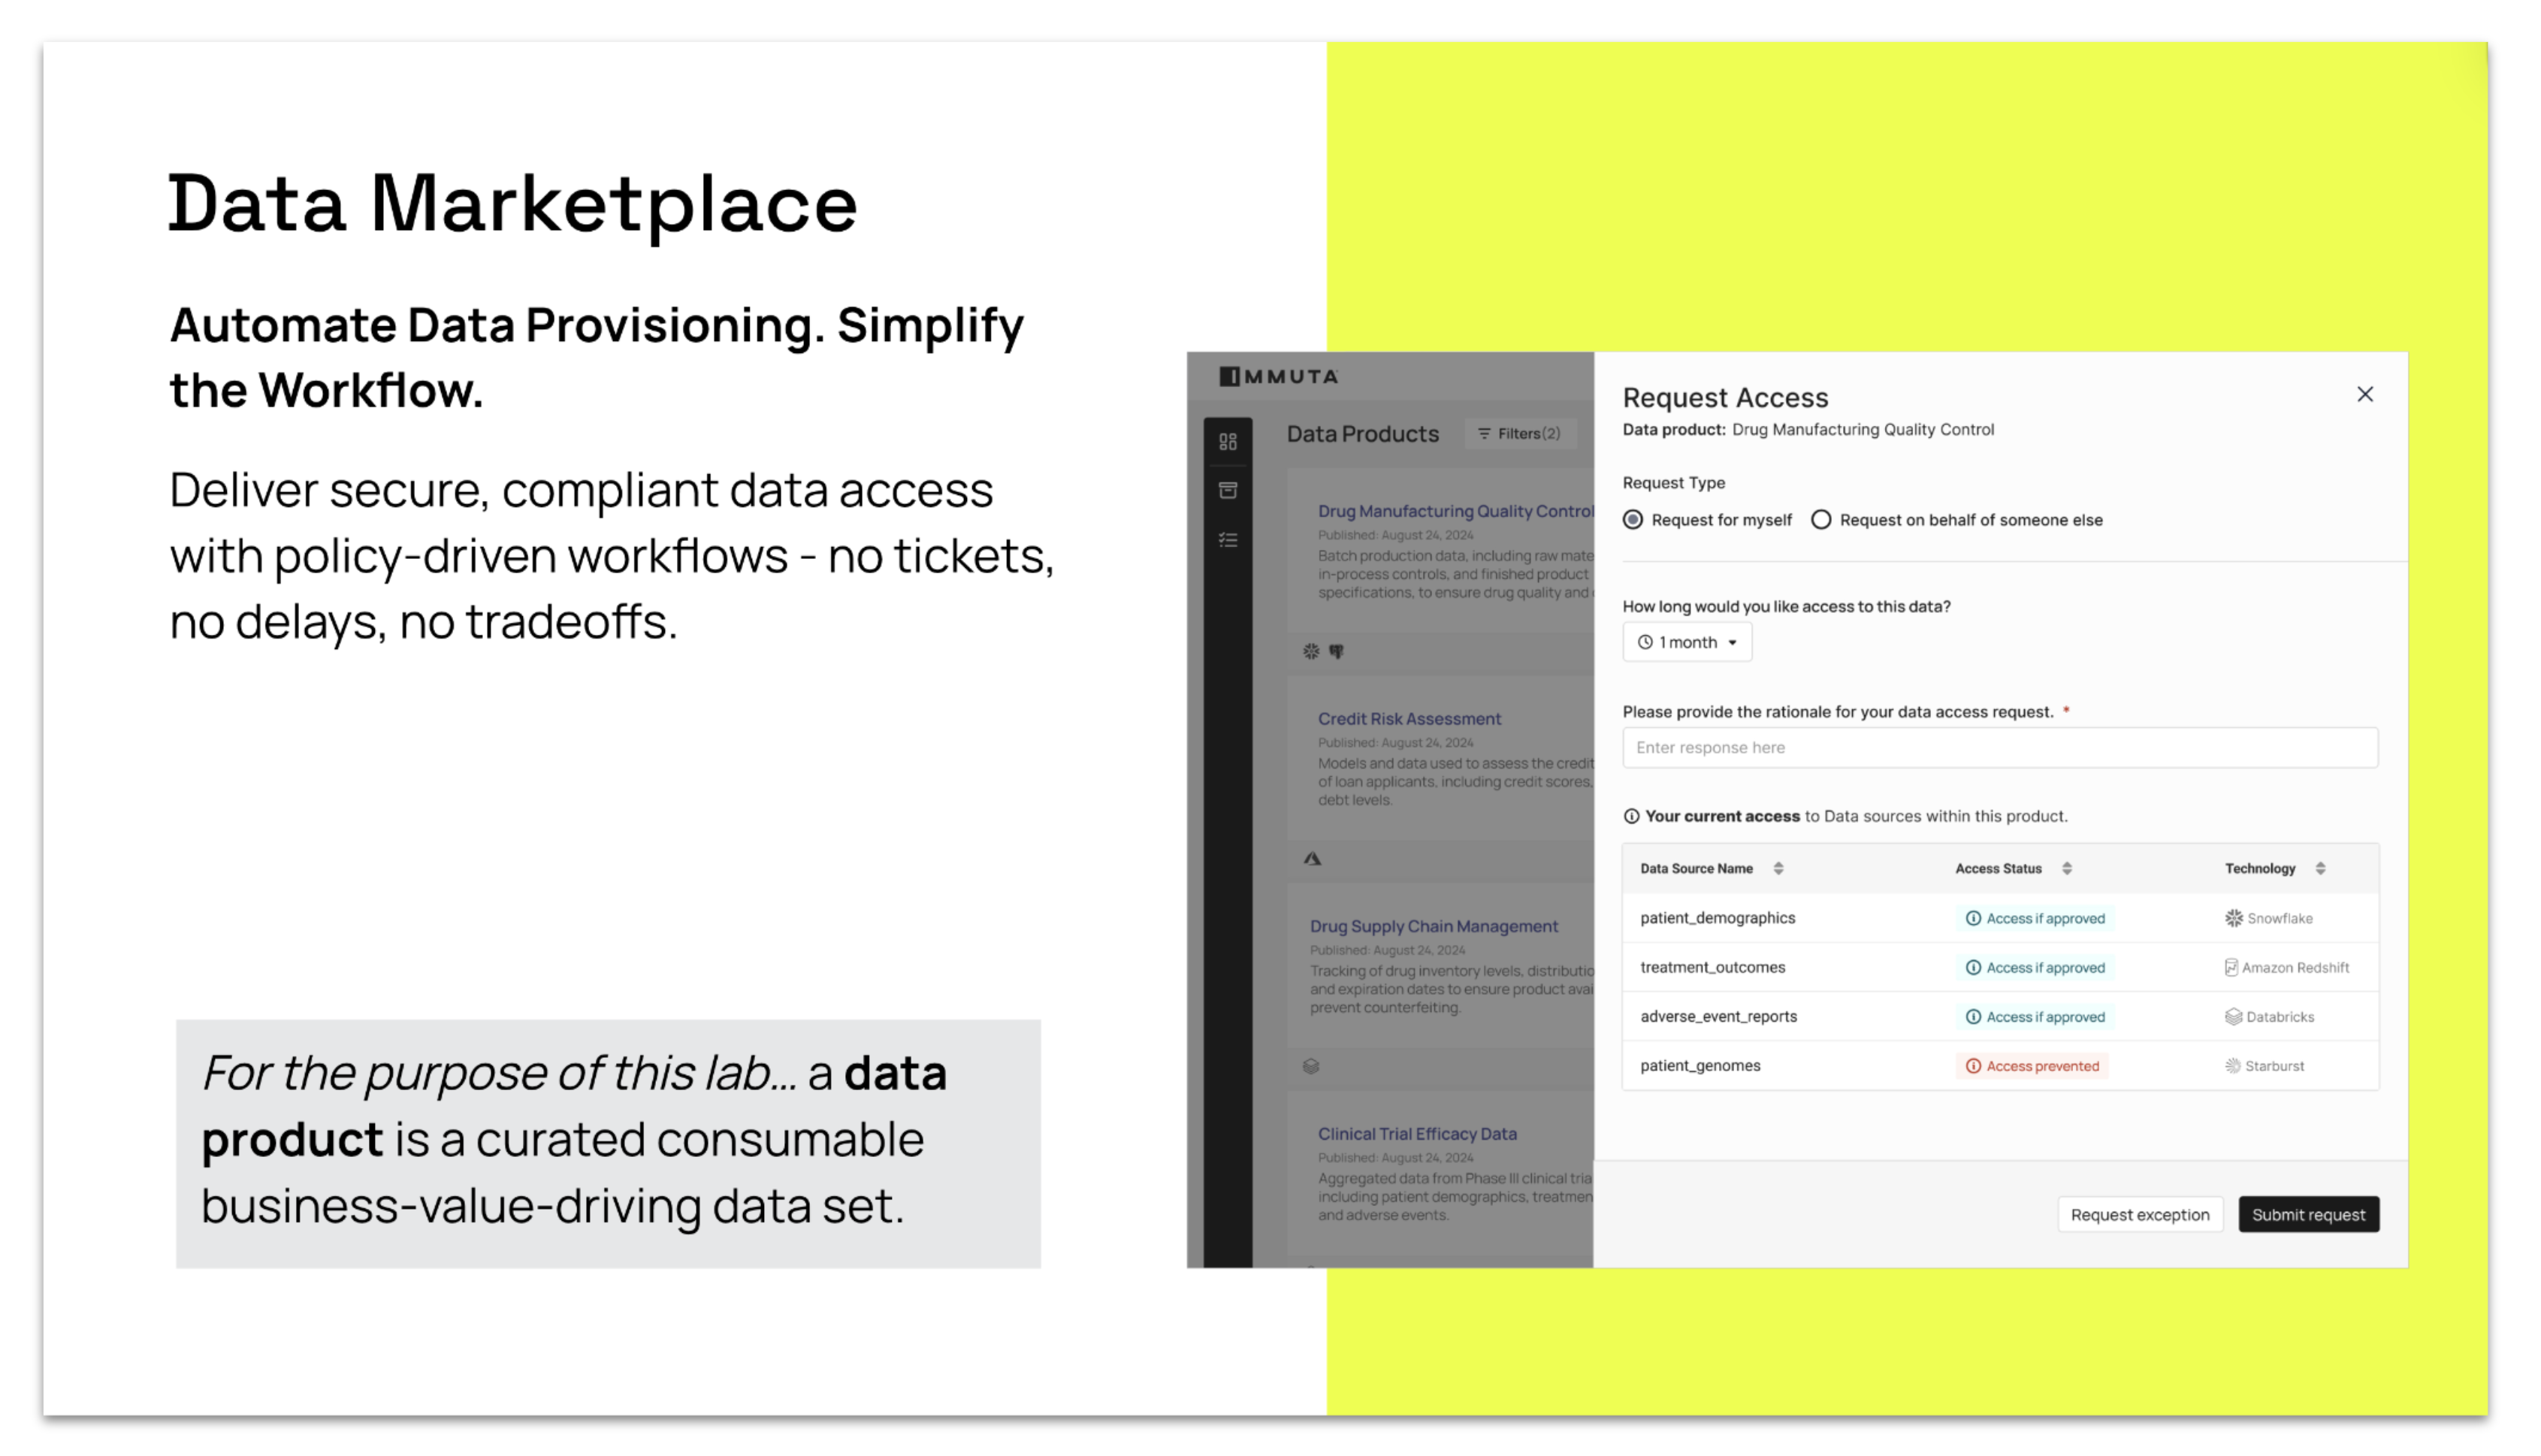
Task: Sort by Access Status column
Action: point(2067,869)
